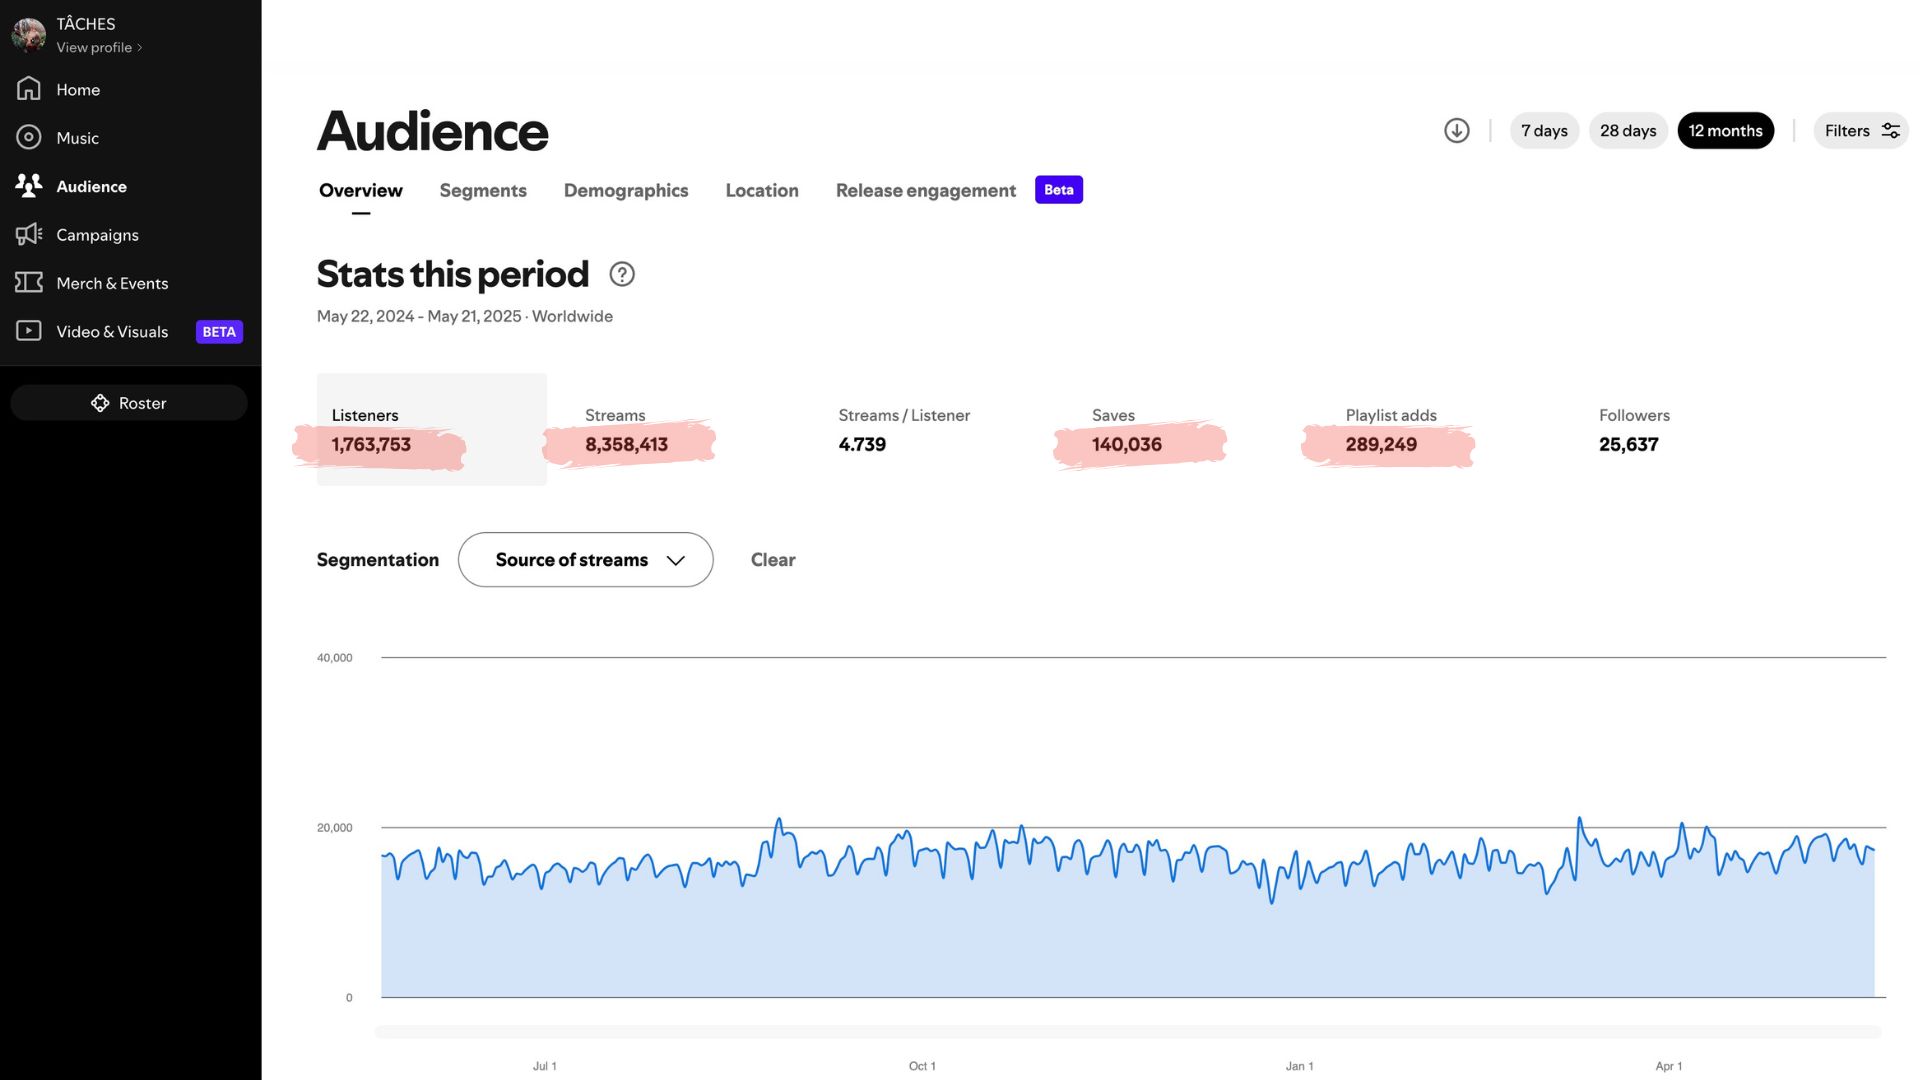This screenshot has width=1920, height=1080.
Task: Download audience data with arrow icon
Action: (x=1456, y=131)
